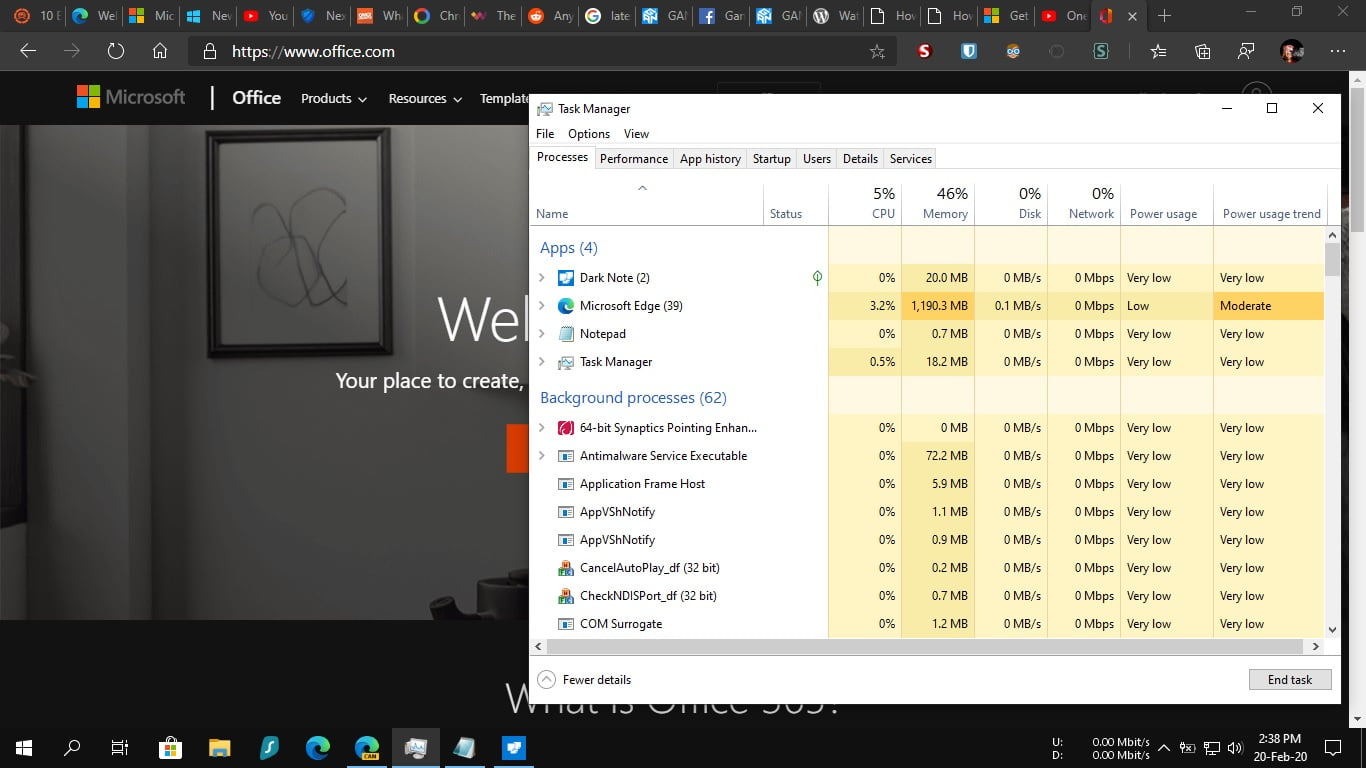
Task: Click the add-to-favorites star in the address bar
Action: (x=877, y=50)
